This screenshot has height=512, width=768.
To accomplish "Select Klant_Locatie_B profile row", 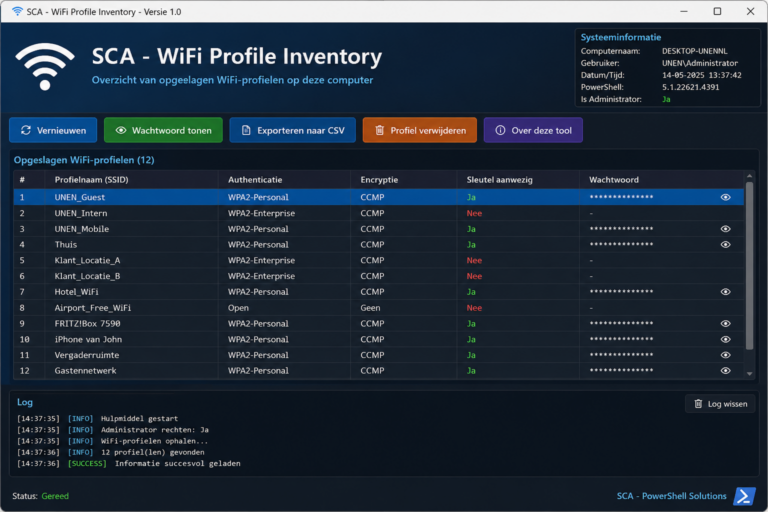I will 379,276.
